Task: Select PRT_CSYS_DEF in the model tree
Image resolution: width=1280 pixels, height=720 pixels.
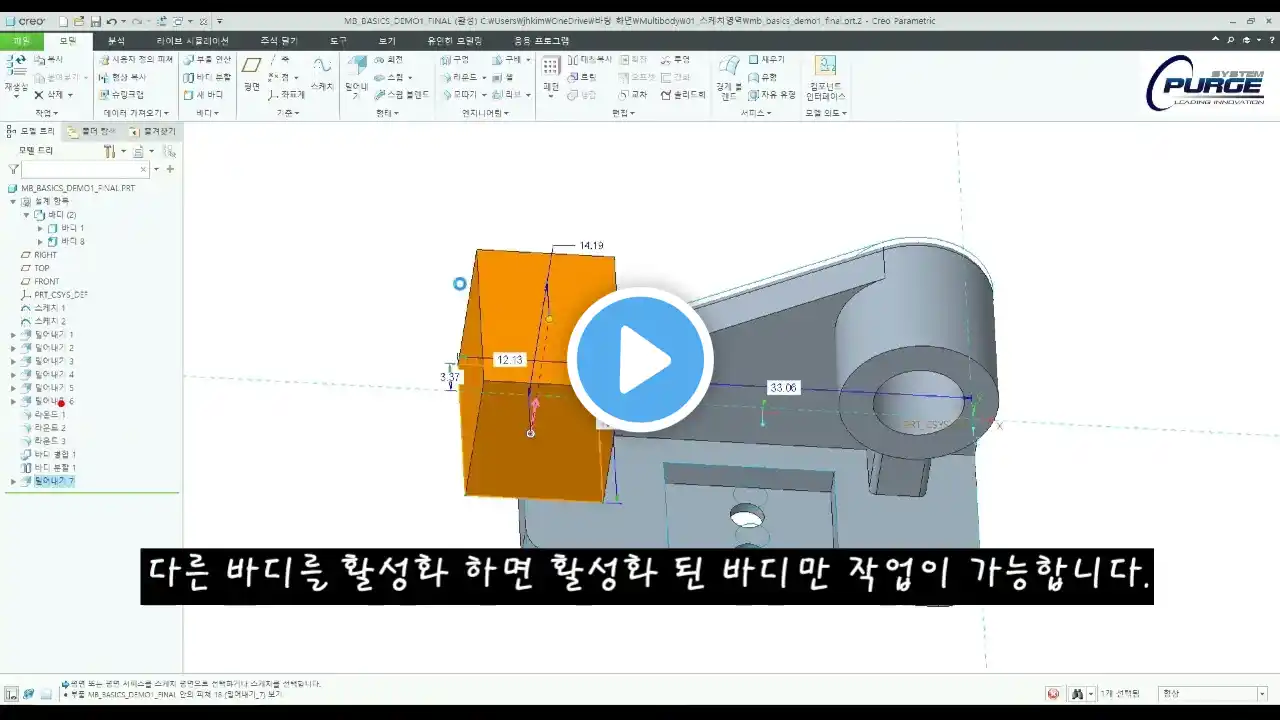Action: (x=54, y=295)
